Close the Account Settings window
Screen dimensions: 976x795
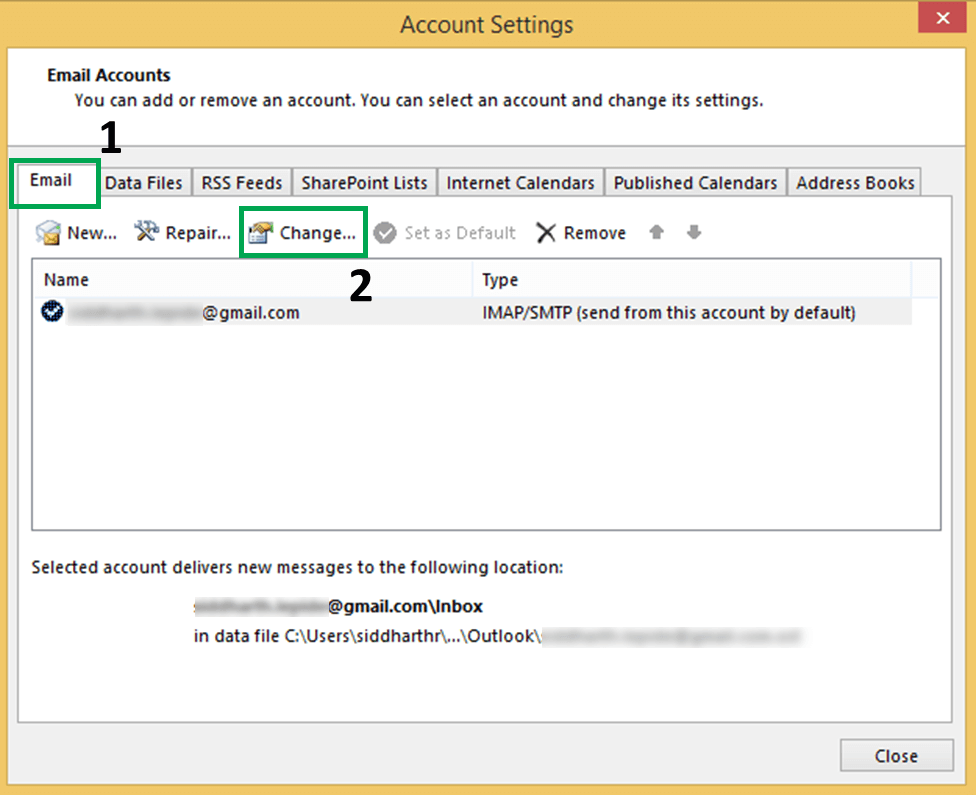pos(895,756)
